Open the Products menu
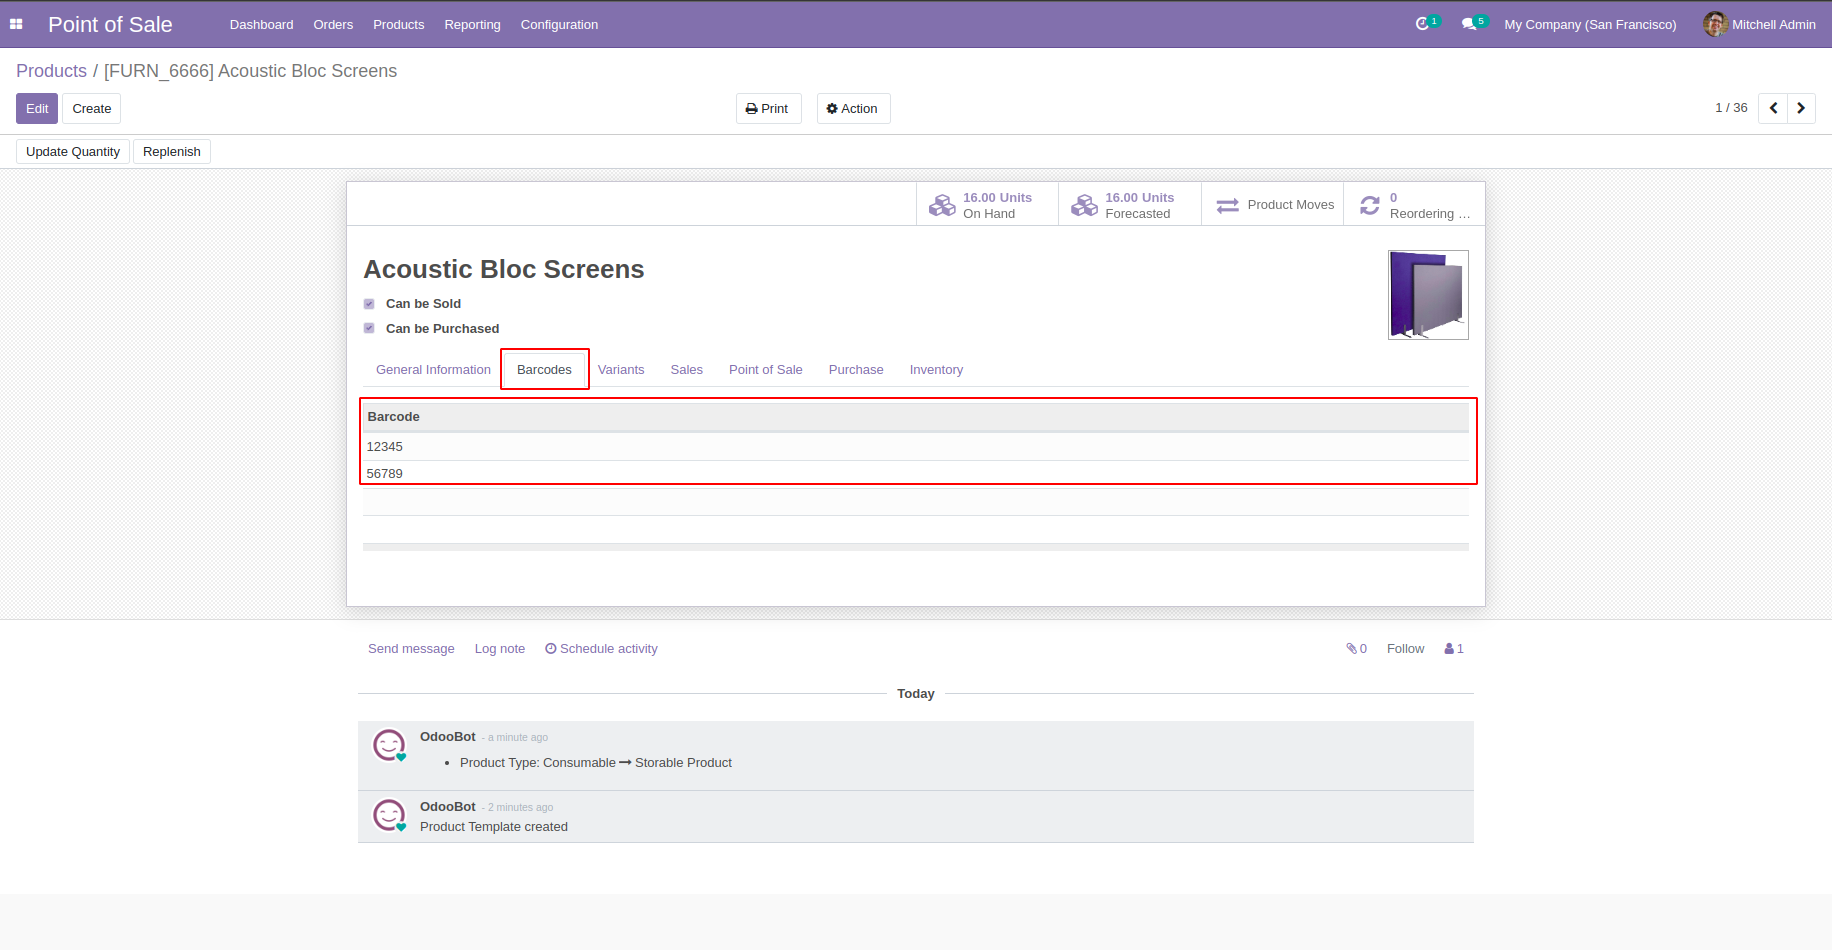 click(398, 25)
